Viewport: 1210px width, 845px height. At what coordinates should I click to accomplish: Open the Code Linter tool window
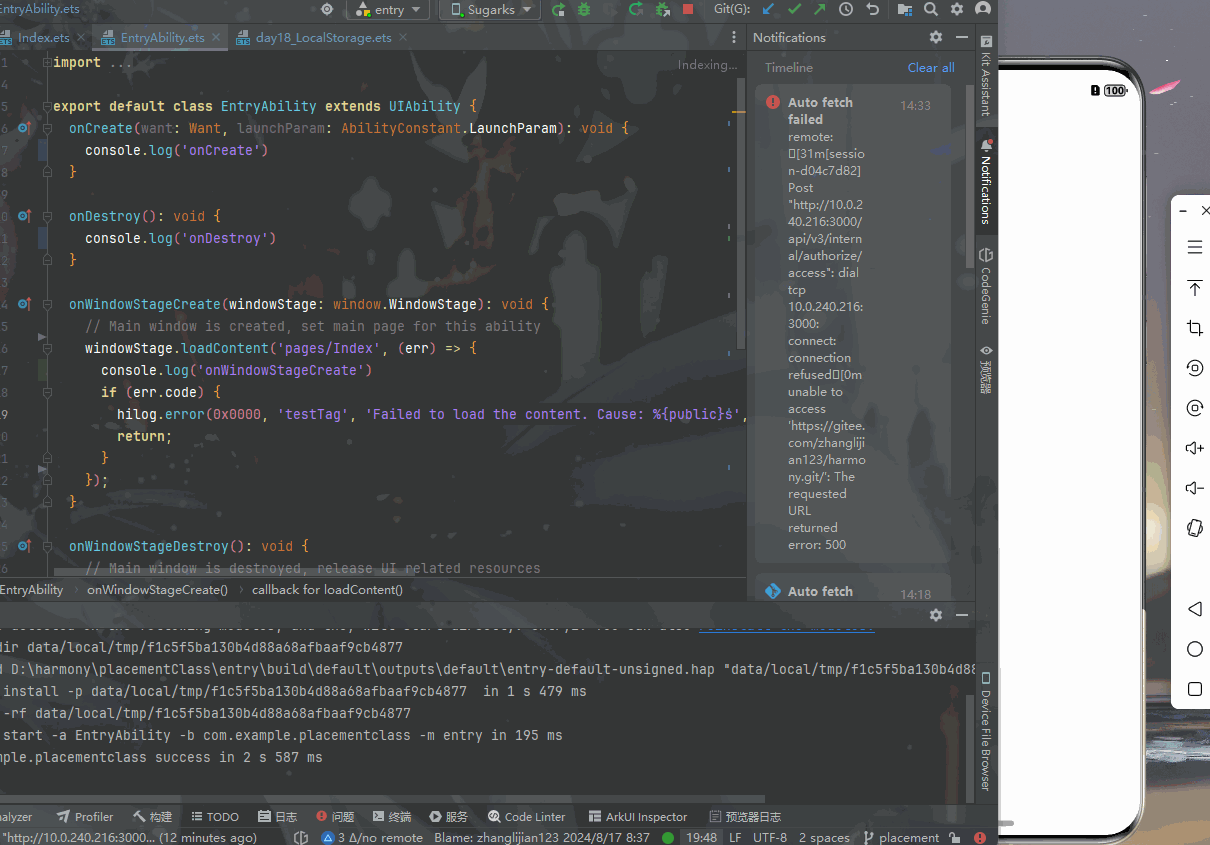tap(527, 817)
